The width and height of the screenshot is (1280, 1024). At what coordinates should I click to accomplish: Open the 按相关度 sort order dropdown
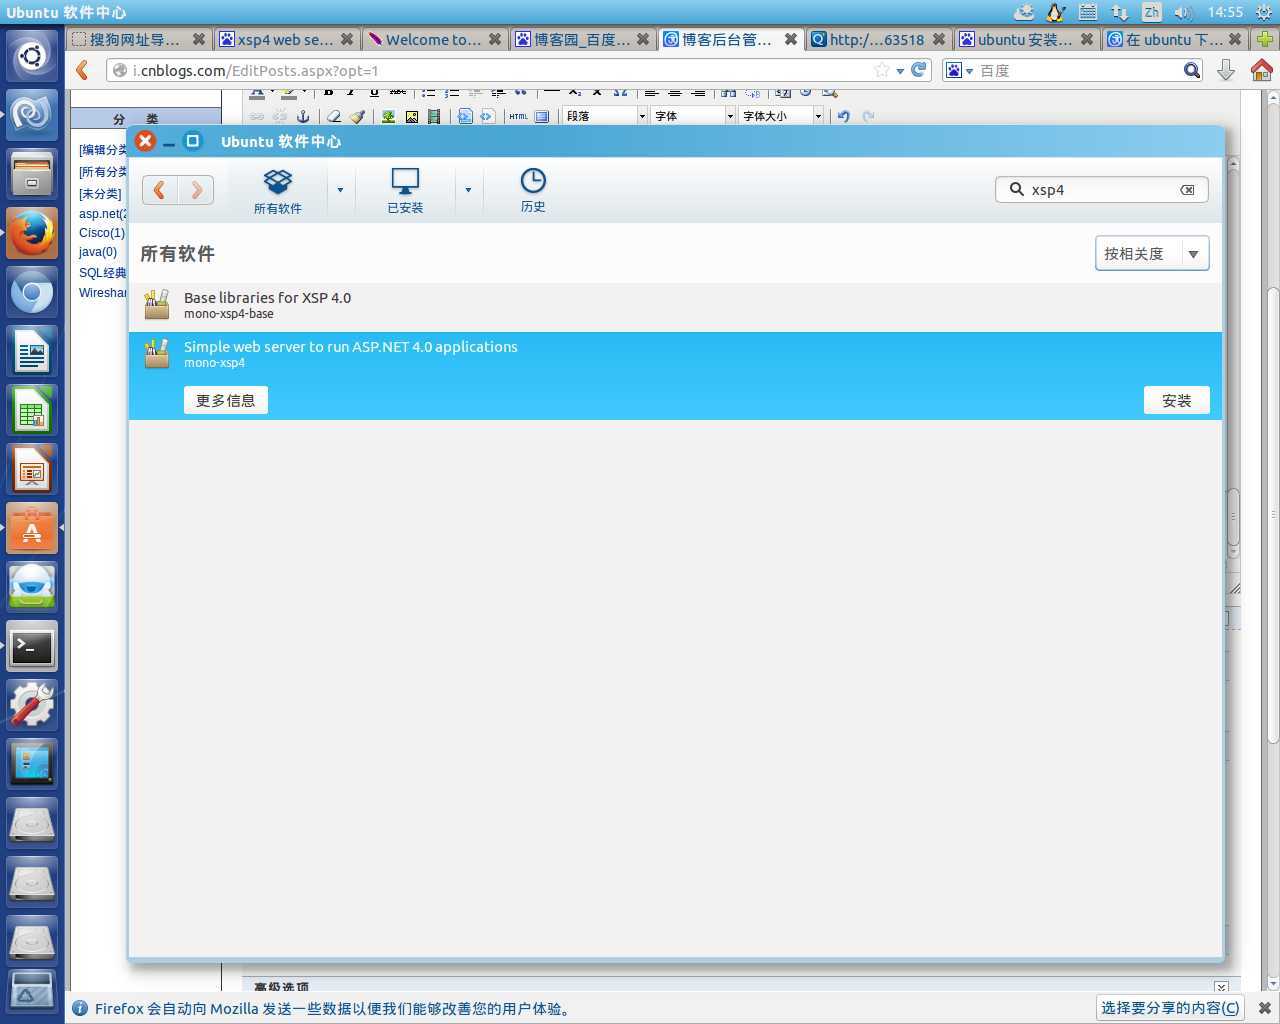(1152, 254)
